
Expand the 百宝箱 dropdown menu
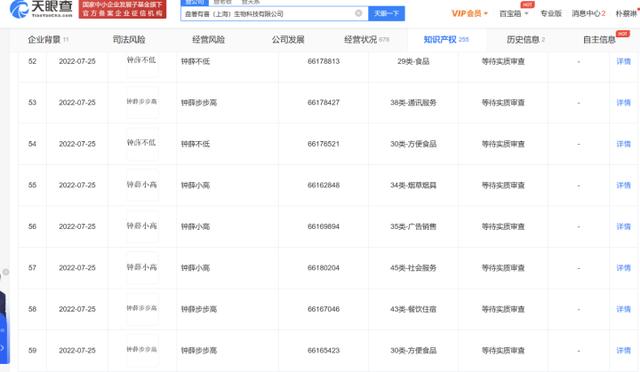pyautogui.click(x=513, y=13)
